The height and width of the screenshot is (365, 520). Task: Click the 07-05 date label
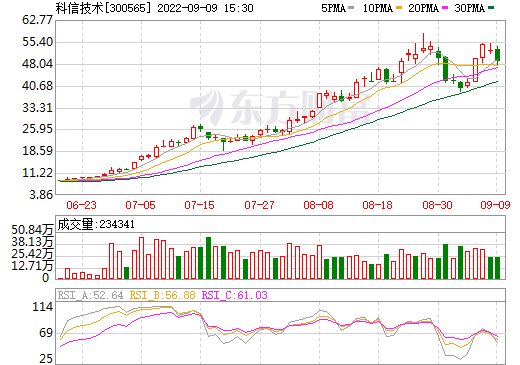pos(140,205)
